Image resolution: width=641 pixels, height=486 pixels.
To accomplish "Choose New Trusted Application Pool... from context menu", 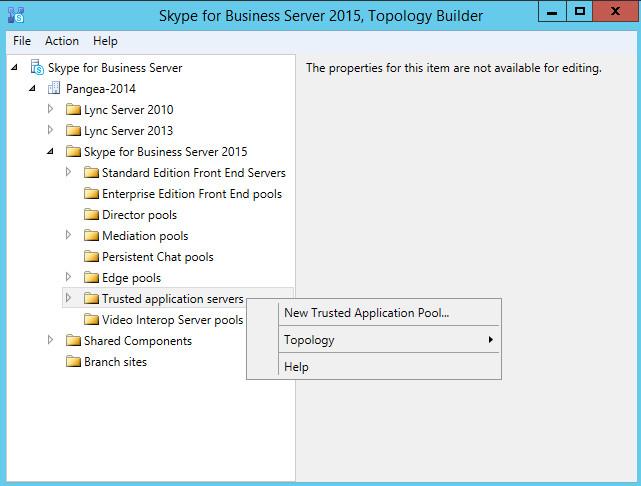I will tap(367, 313).
